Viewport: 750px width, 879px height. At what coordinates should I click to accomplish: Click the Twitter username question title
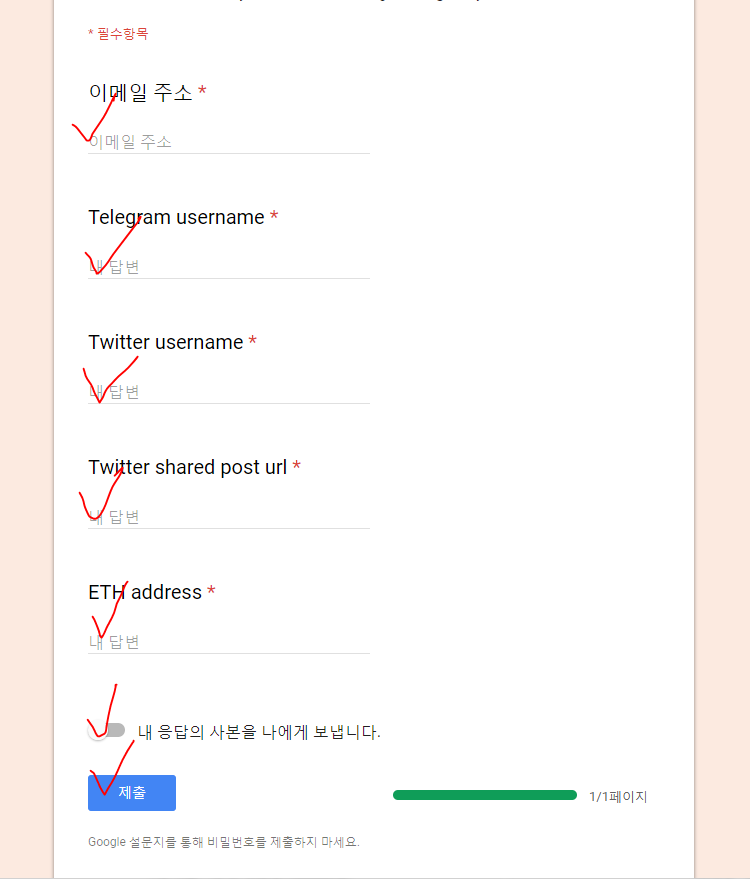(x=165, y=343)
